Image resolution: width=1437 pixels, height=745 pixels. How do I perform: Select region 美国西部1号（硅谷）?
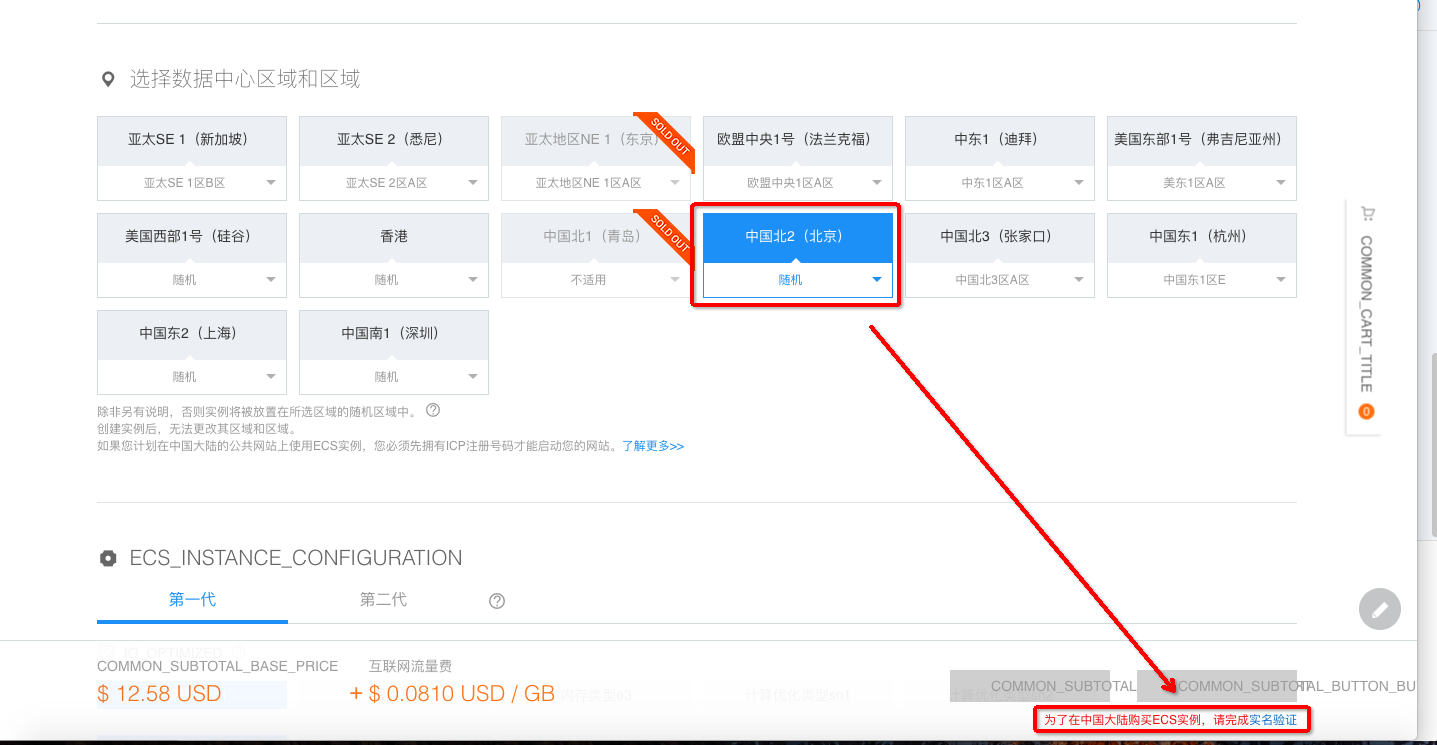pyautogui.click(x=192, y=237)
